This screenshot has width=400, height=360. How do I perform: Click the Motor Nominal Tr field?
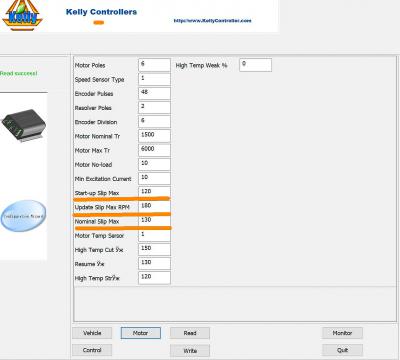pyautogui.click(x=154, y=136)
